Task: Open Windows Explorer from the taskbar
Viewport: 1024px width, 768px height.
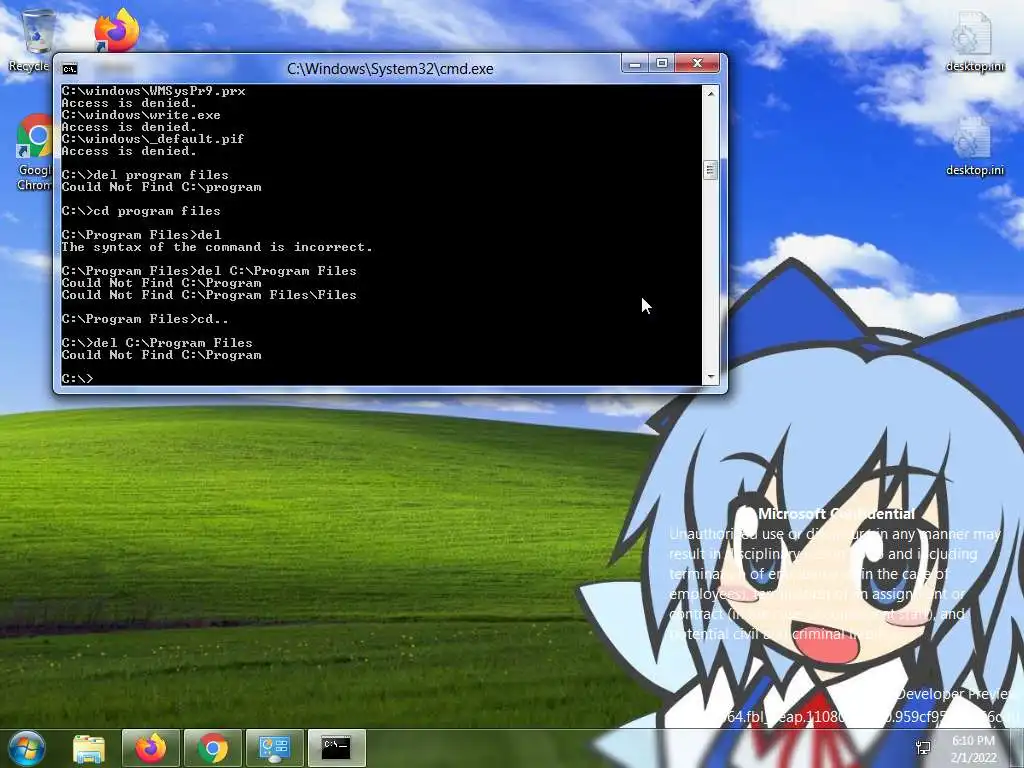Action: click(89, 748)
